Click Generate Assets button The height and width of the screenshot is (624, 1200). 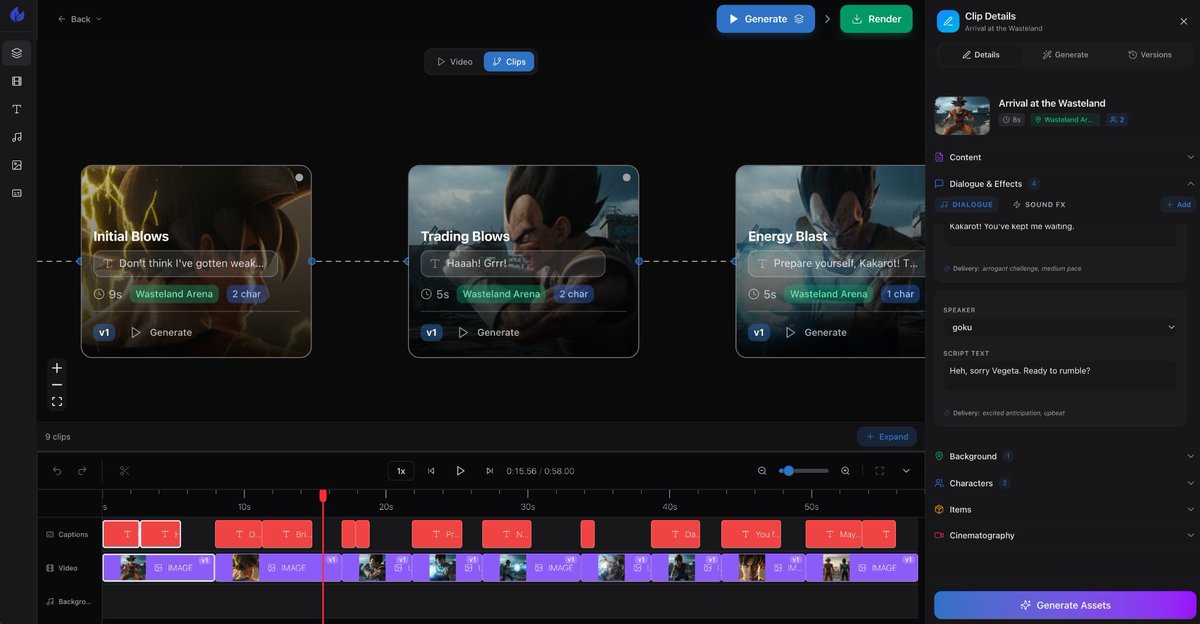click(x=1064, y=605)
